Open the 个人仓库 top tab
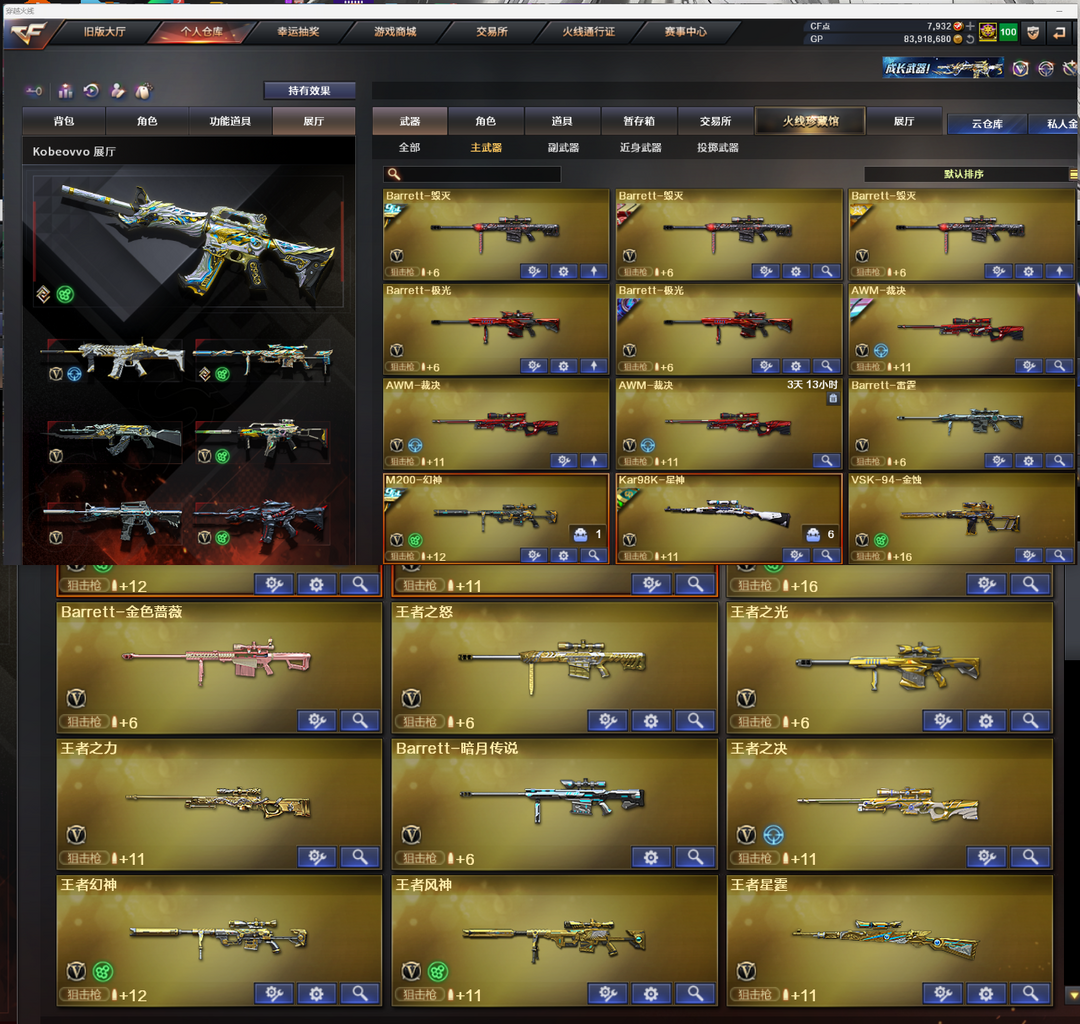 201,32
